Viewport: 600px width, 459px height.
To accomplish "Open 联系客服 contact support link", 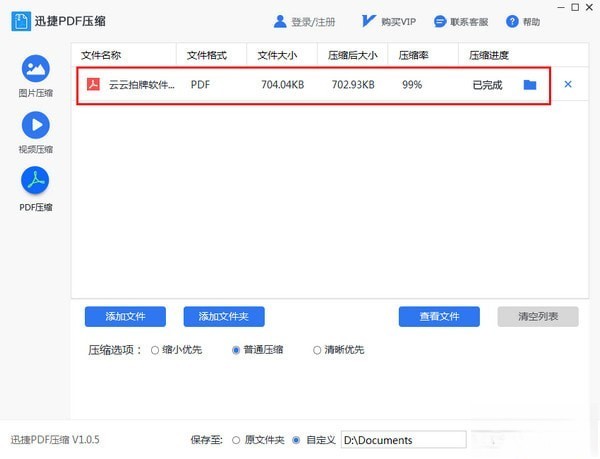I will pyautogui.click(x=469, y=22).
